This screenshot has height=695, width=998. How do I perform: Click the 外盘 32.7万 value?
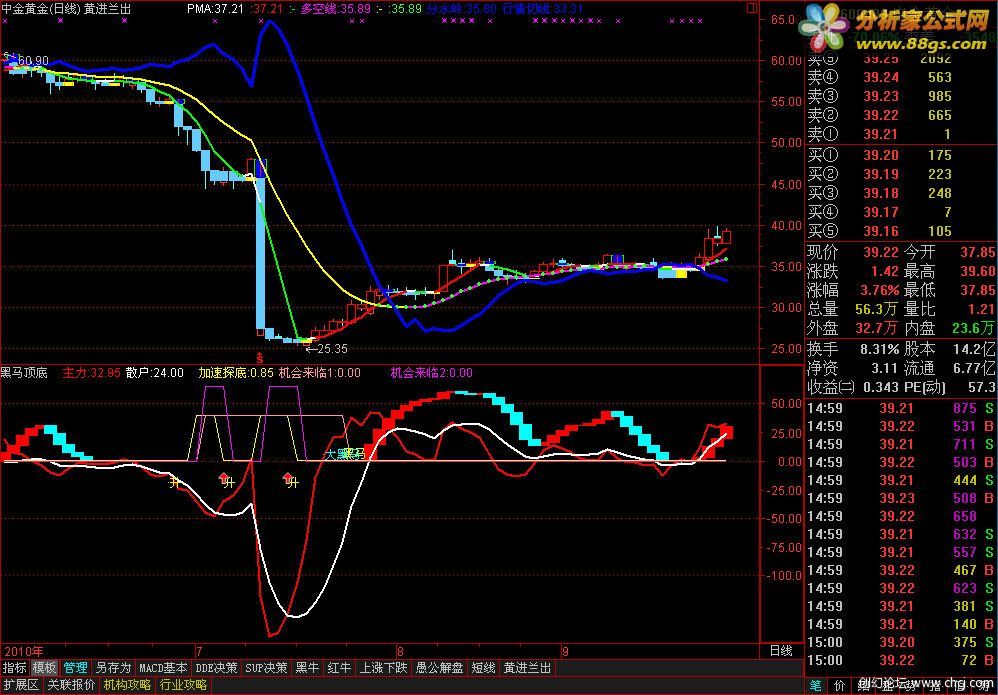(878, 328)
